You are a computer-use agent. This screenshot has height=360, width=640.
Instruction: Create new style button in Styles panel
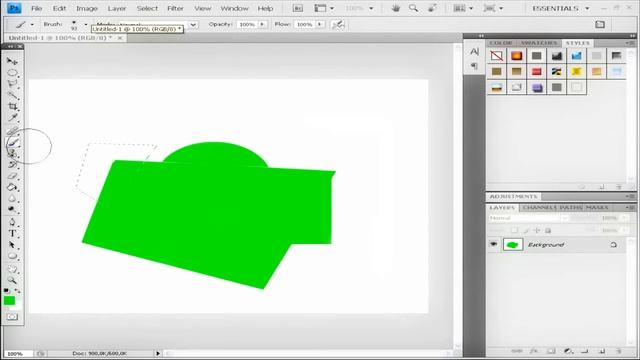click(x=602, y=187)
